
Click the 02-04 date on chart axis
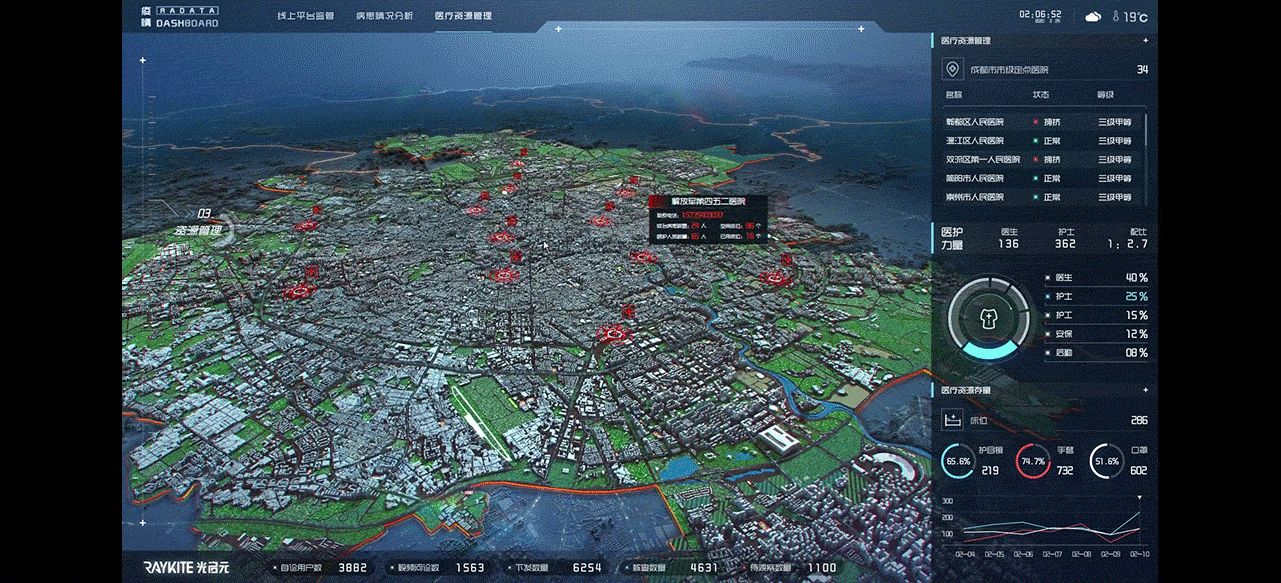coord(965,554)
